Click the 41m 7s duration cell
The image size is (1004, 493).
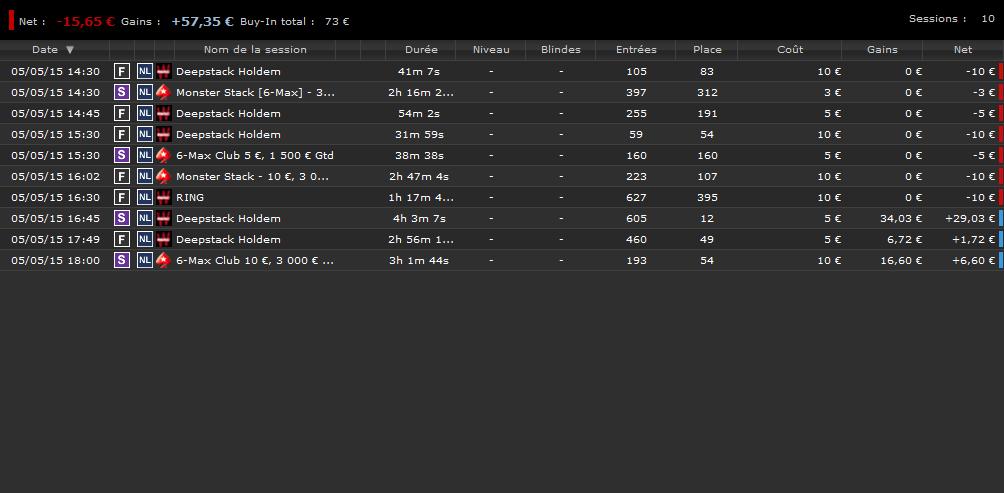(421, 71)
